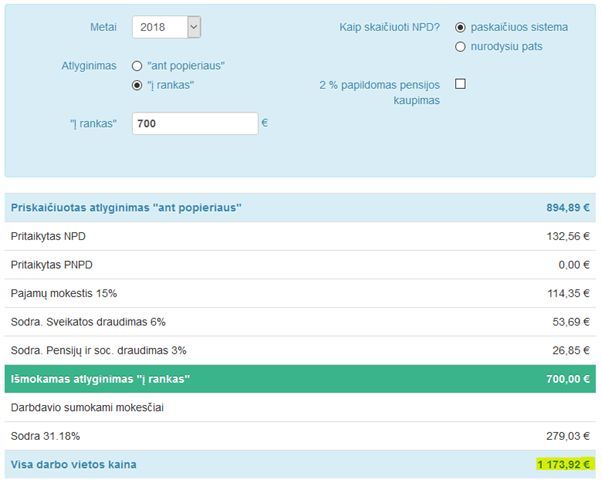Click the Sodra. Sveikatos draudimas 6% row

coord(300,322)
